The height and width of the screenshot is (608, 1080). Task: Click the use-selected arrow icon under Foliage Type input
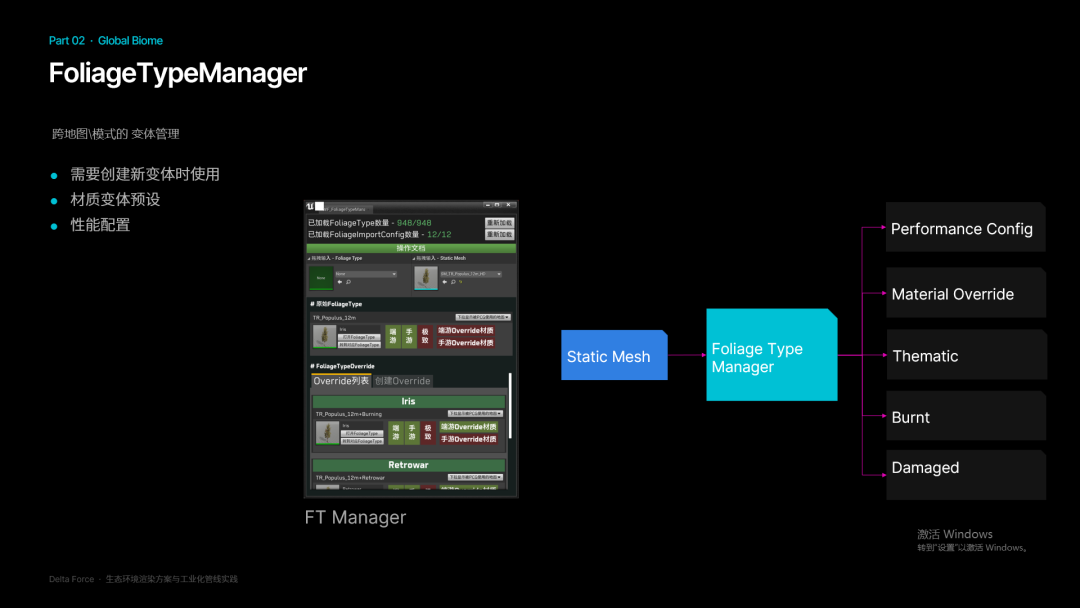(x=340, y=282)
